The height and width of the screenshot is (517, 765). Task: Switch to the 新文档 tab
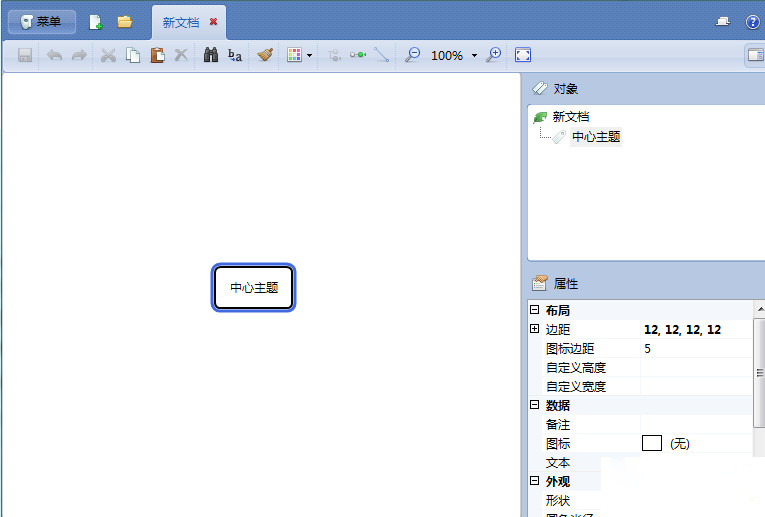point(181,22)
